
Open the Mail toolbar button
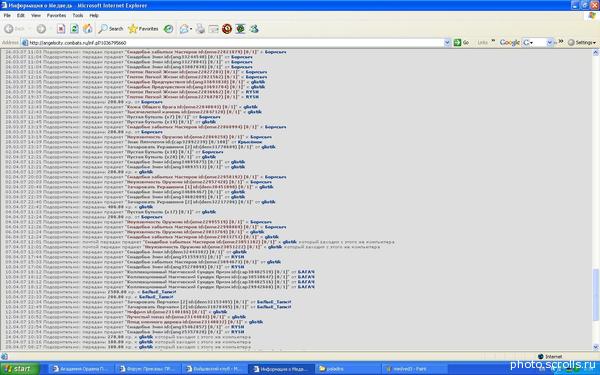(x=184, y=29)
